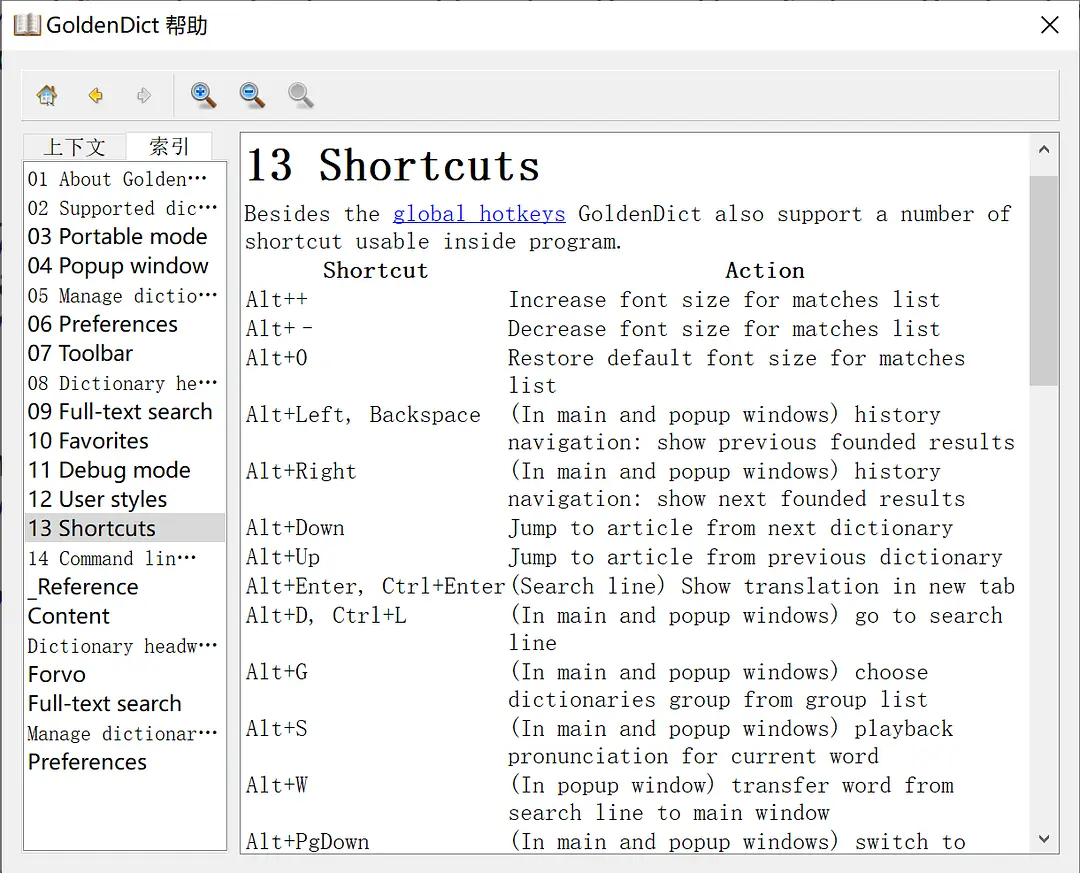Click scrollbar up arrow in help pane
Screen dimensions: 1080x873
[x=1043, y=150]
